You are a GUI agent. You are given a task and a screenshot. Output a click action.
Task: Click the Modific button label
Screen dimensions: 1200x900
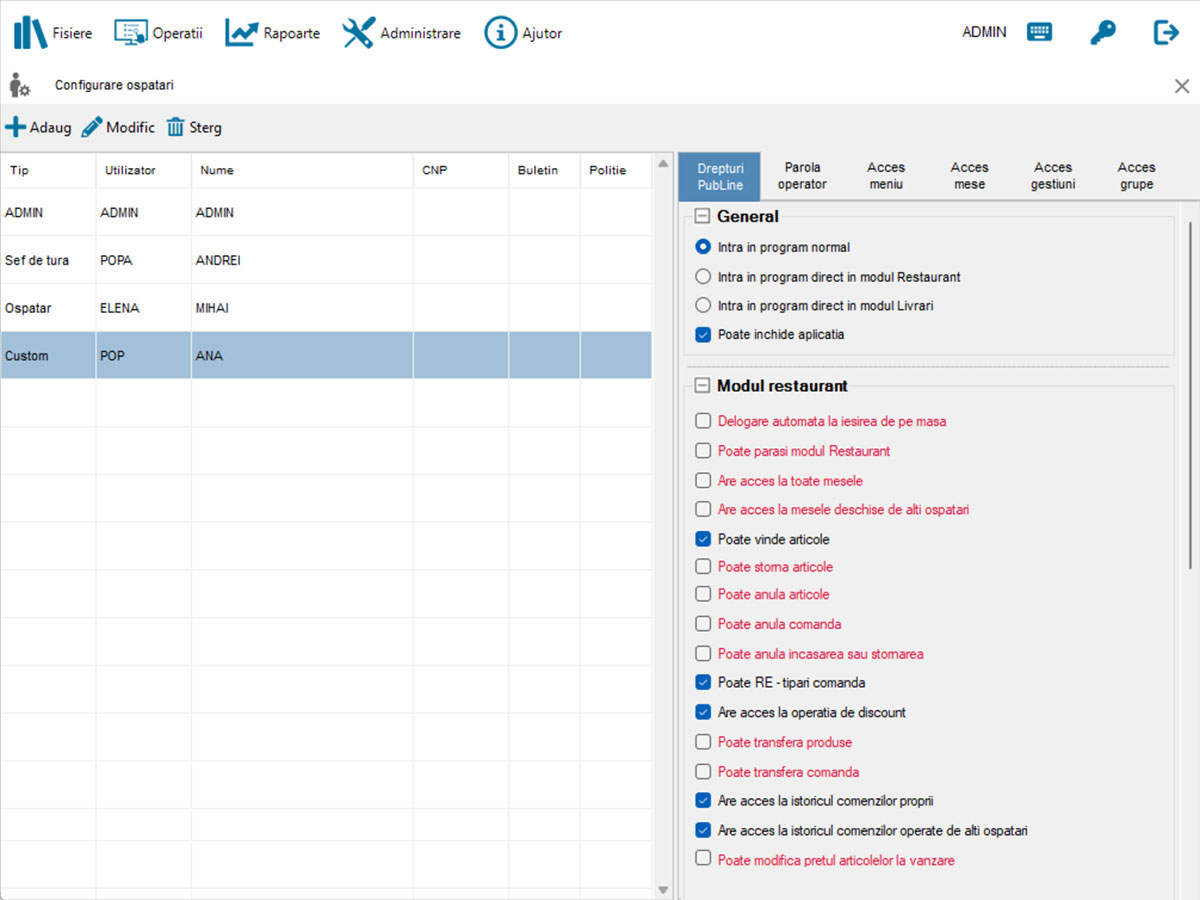click(131, 127)
